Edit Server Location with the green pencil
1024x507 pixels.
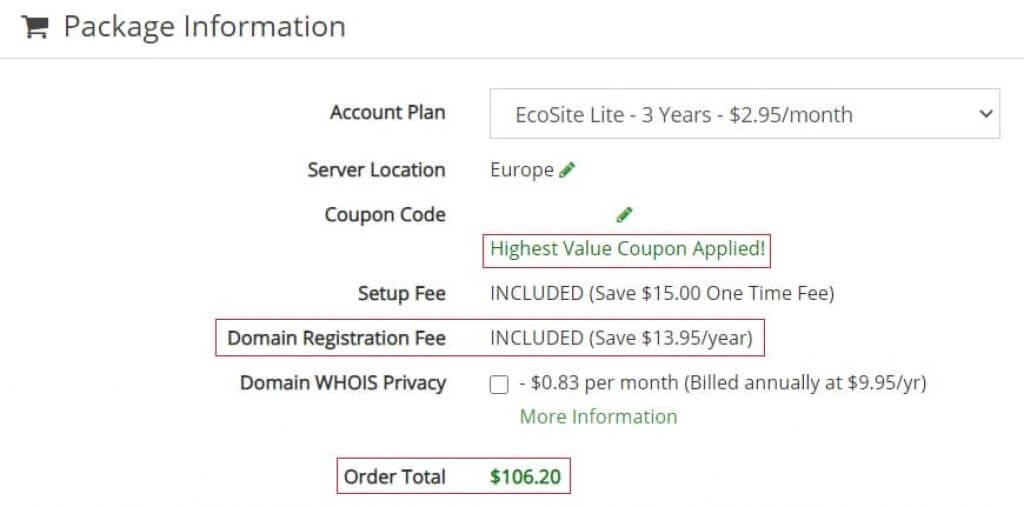(x=567, y=170)
